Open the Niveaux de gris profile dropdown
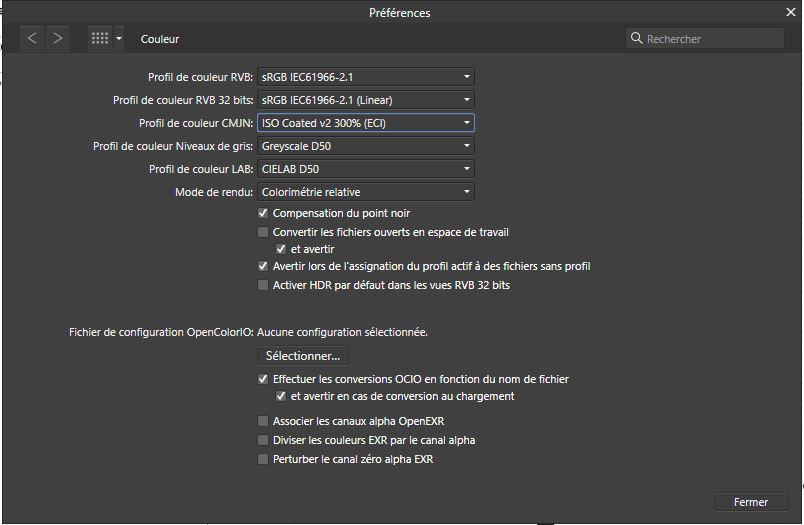Image resolution: width=804 pixels, height=525 pixels. 366,146
